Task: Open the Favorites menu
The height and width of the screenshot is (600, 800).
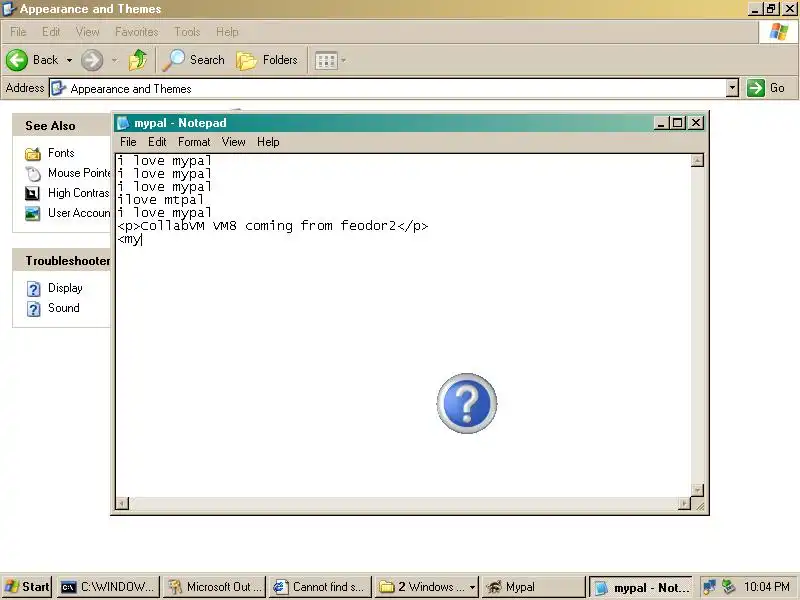Action: [136, 32]
